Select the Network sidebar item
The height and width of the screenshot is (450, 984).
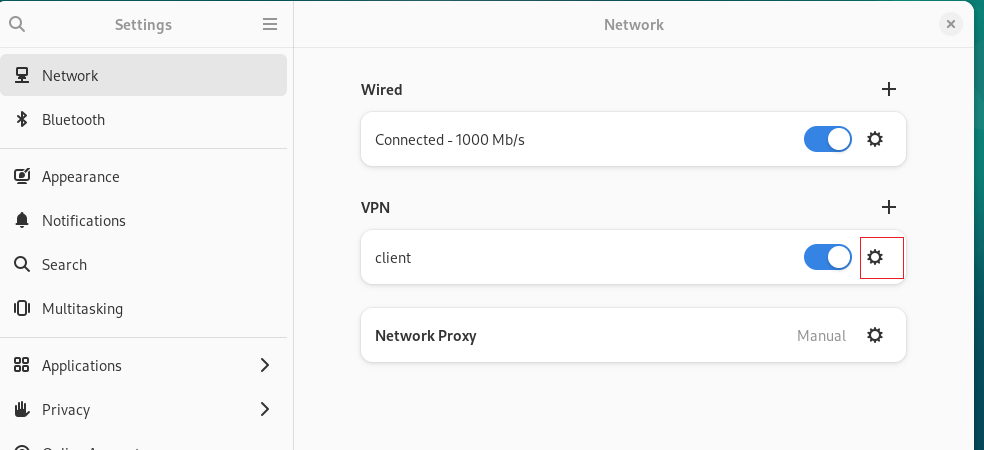coord(144,75)
